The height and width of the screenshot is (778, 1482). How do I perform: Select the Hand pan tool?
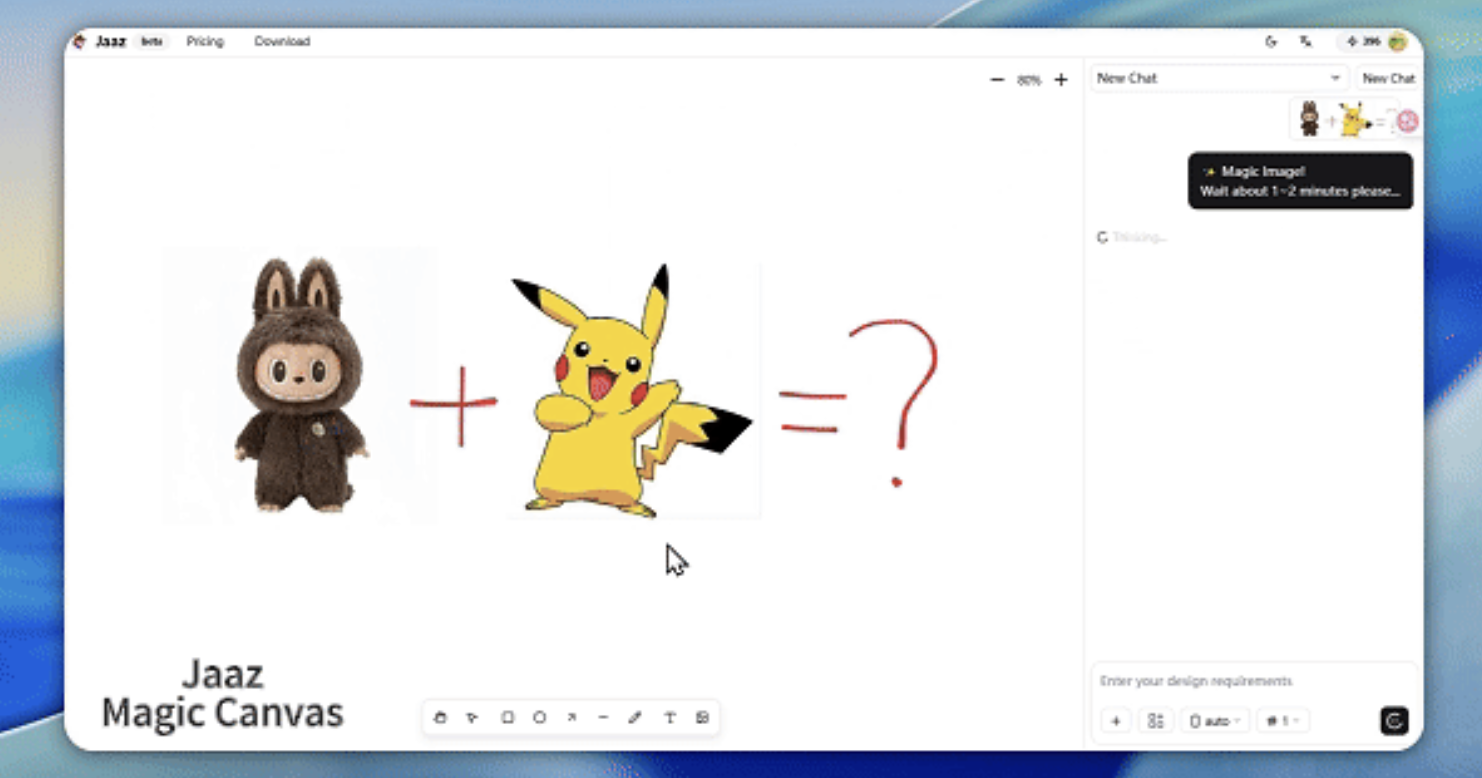pos(440,717)
